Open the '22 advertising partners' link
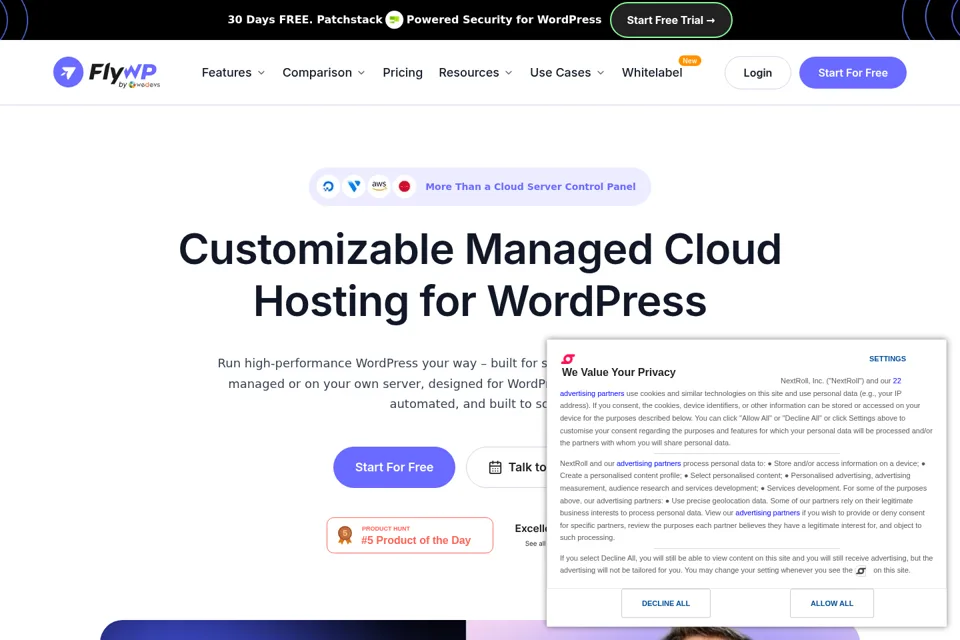The width and height of the screenshot is (960, 640). (591, 393)
